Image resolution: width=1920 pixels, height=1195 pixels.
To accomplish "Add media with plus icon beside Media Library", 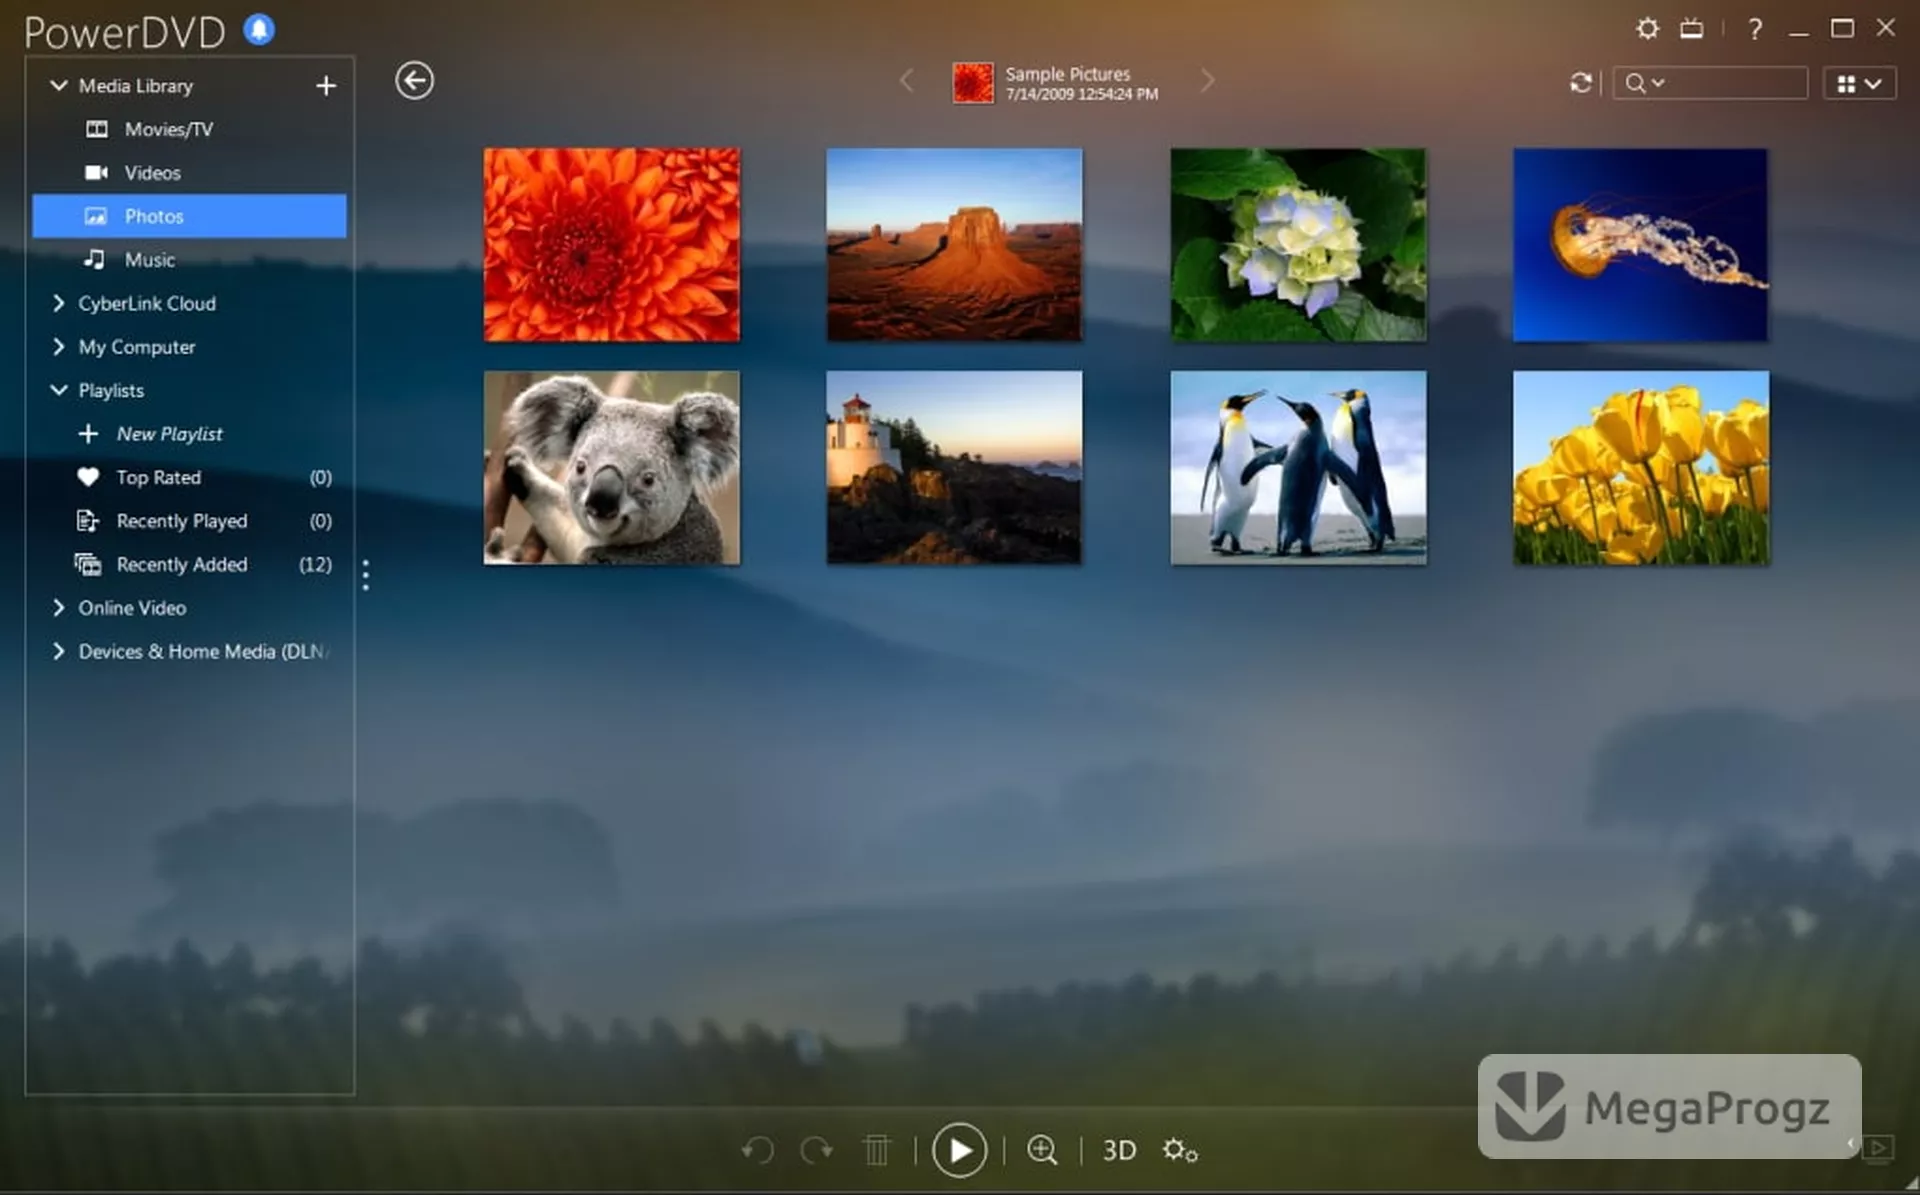I will [x=326, y=86].
